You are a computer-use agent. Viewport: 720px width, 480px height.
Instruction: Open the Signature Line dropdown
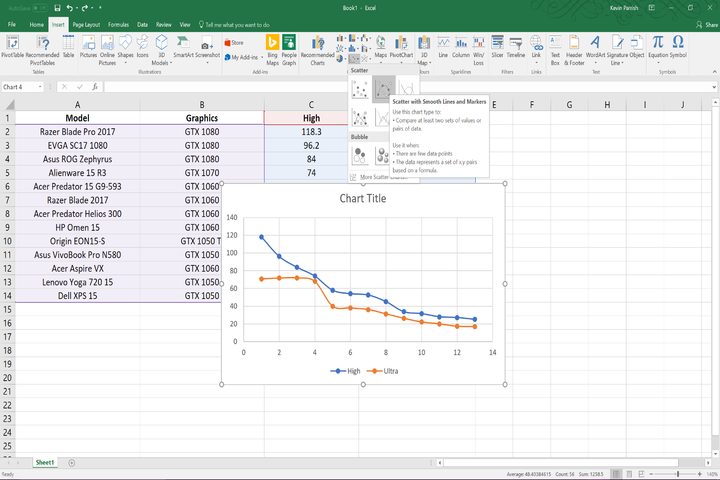click(x=617, y=50)
